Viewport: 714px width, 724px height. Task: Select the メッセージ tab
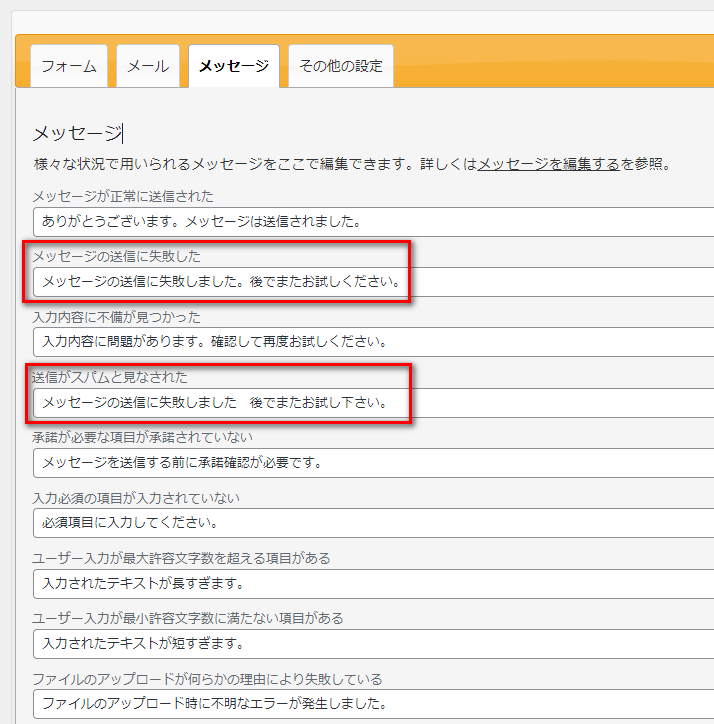coord(234,66)
